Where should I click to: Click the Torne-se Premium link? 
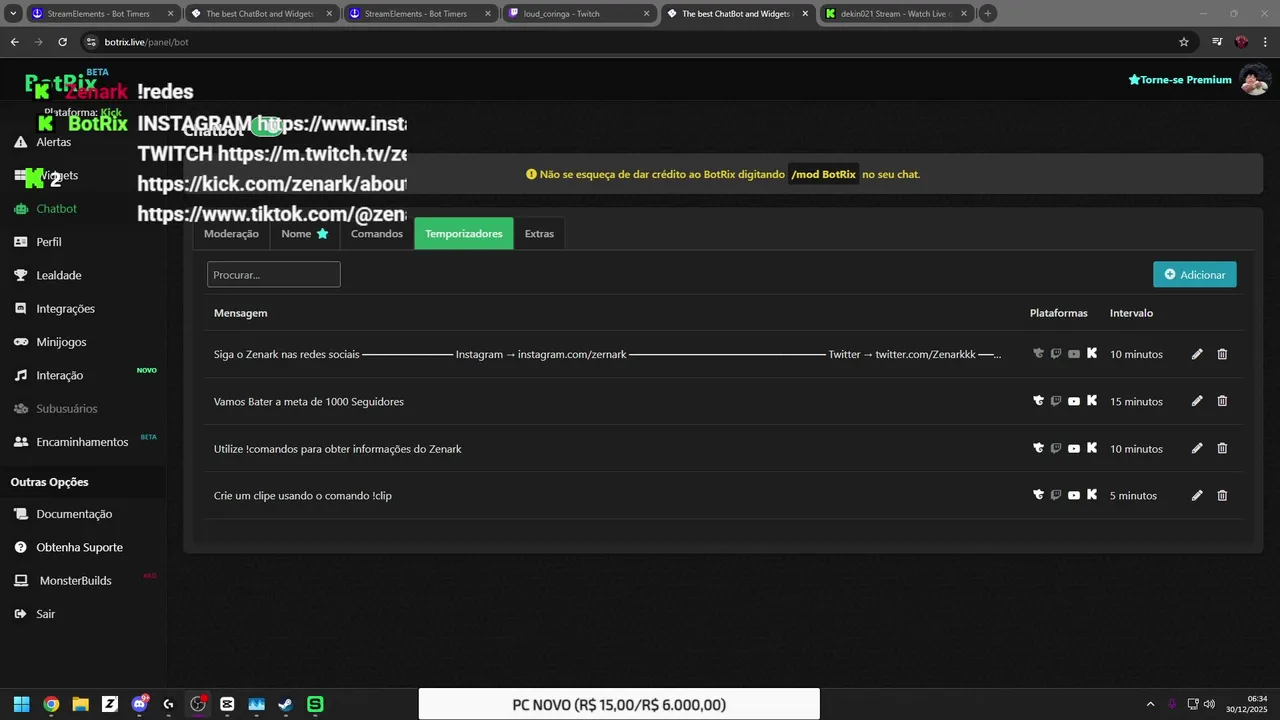click(1180, 79)
